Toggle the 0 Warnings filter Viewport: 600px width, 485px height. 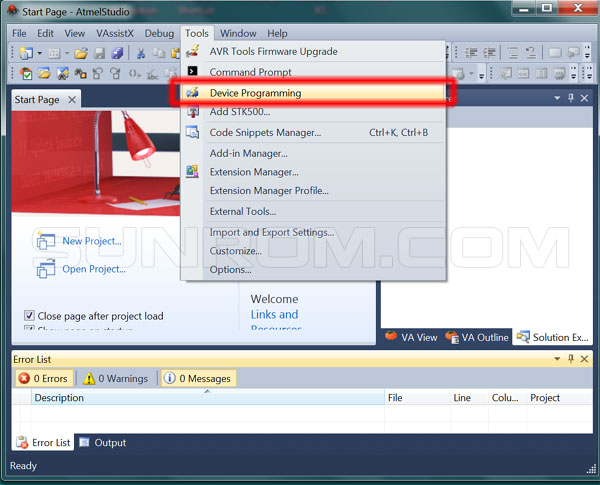116,378
